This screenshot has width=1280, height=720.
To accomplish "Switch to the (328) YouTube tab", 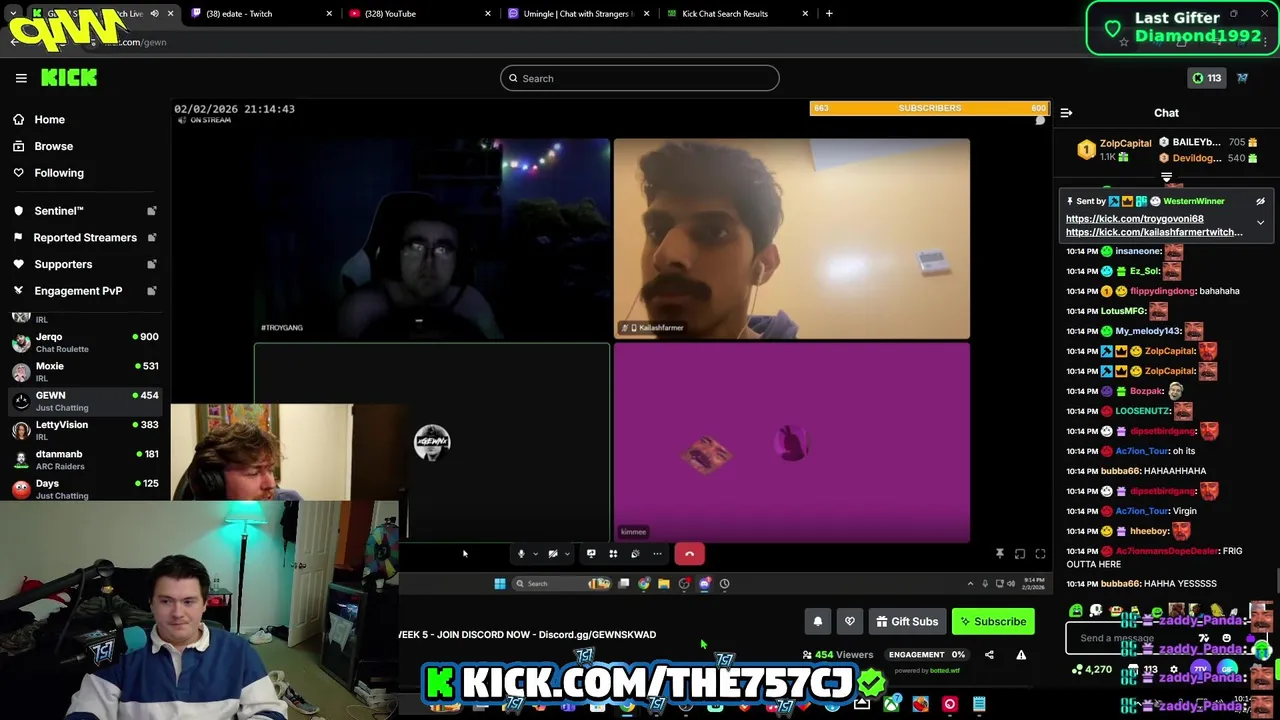I will point(418,14).
